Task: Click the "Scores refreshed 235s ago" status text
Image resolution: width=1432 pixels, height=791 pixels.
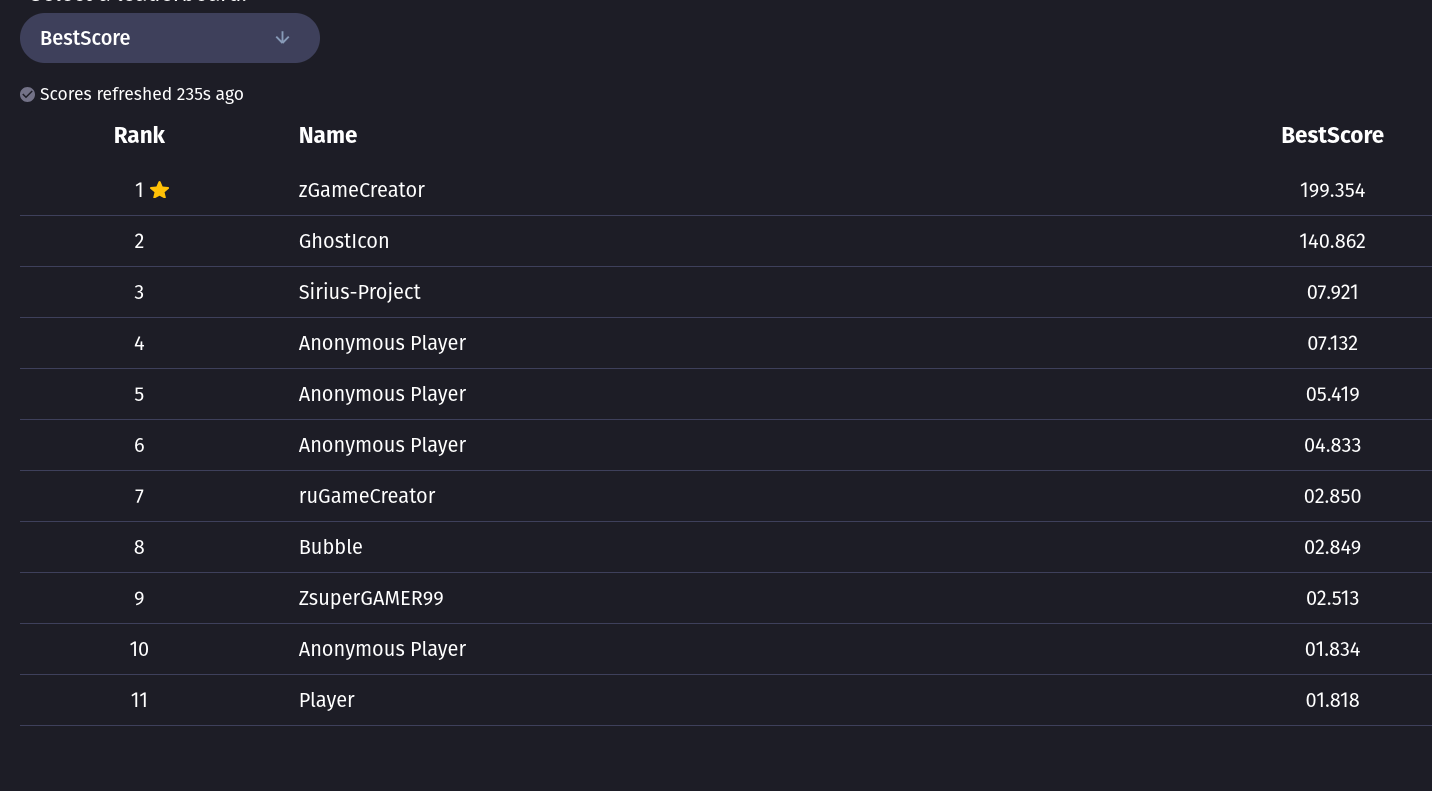Action: (x=141, y=94)
